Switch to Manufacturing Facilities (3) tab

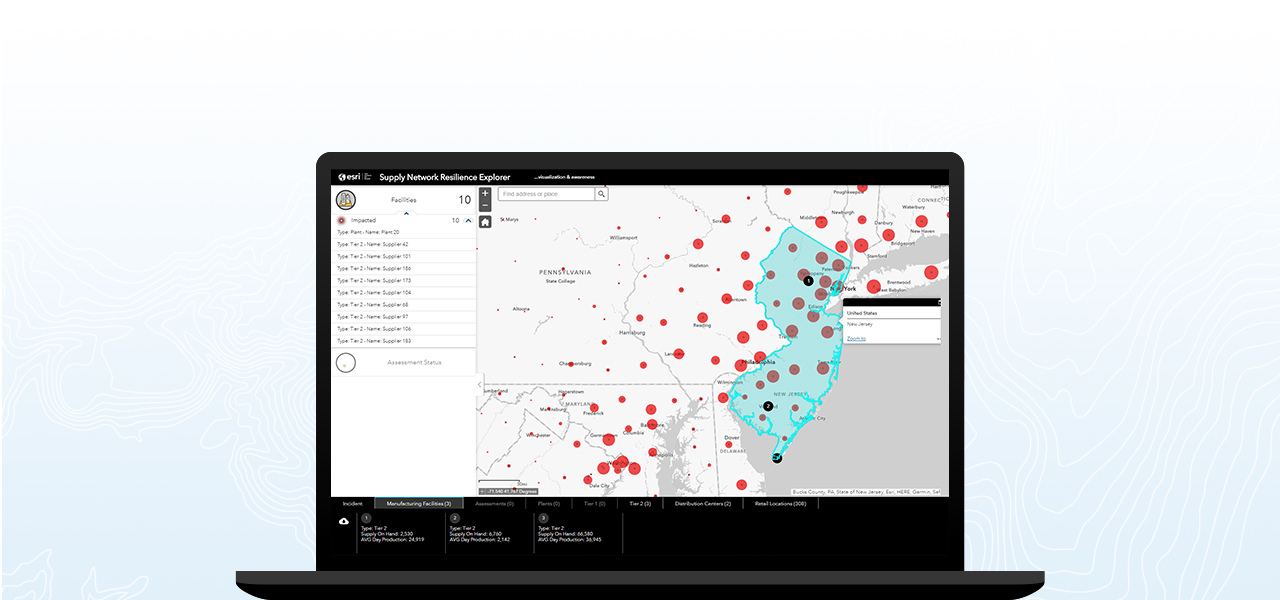coord(418,504)
